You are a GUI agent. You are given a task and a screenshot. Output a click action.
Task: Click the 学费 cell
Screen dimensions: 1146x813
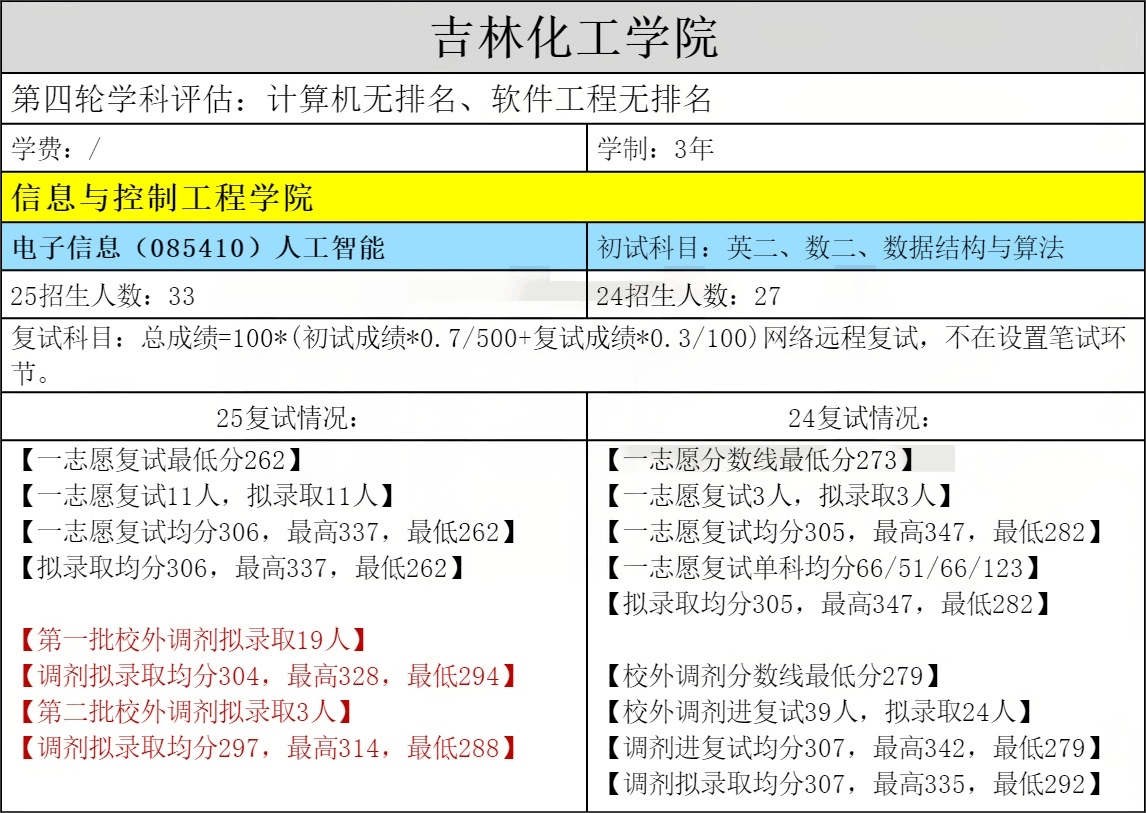[56, 149]
